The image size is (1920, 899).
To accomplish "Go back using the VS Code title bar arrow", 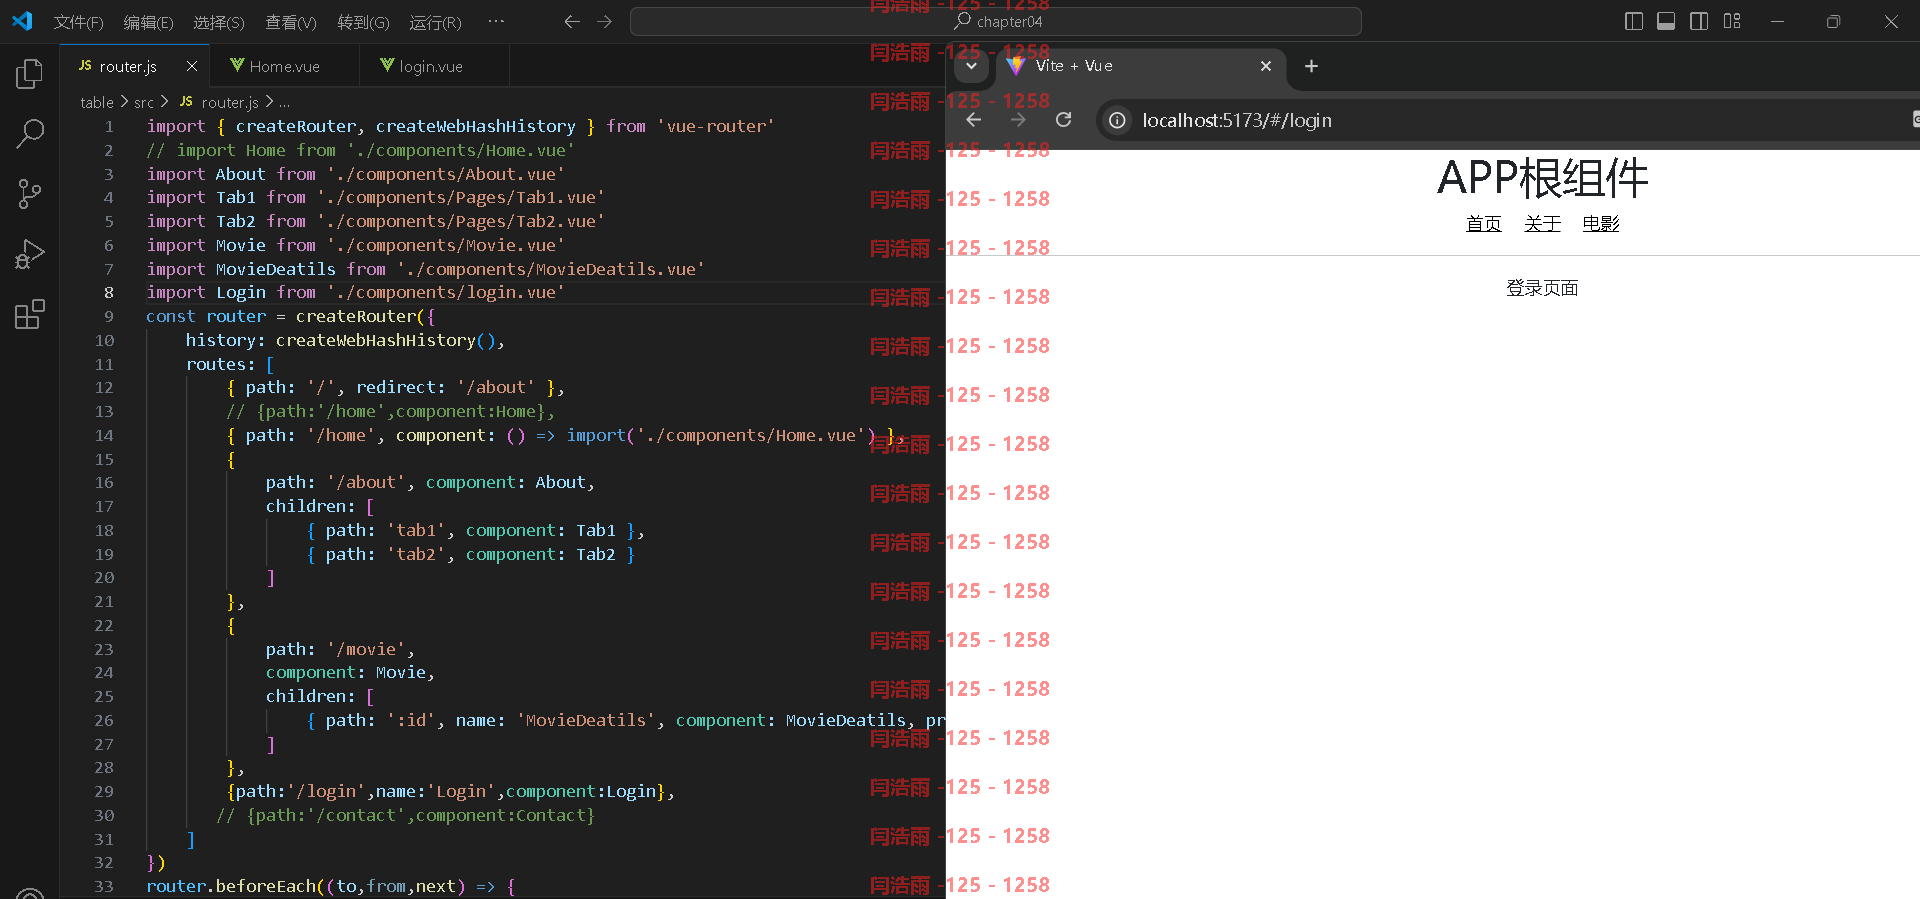I will (x=572, y=21).
